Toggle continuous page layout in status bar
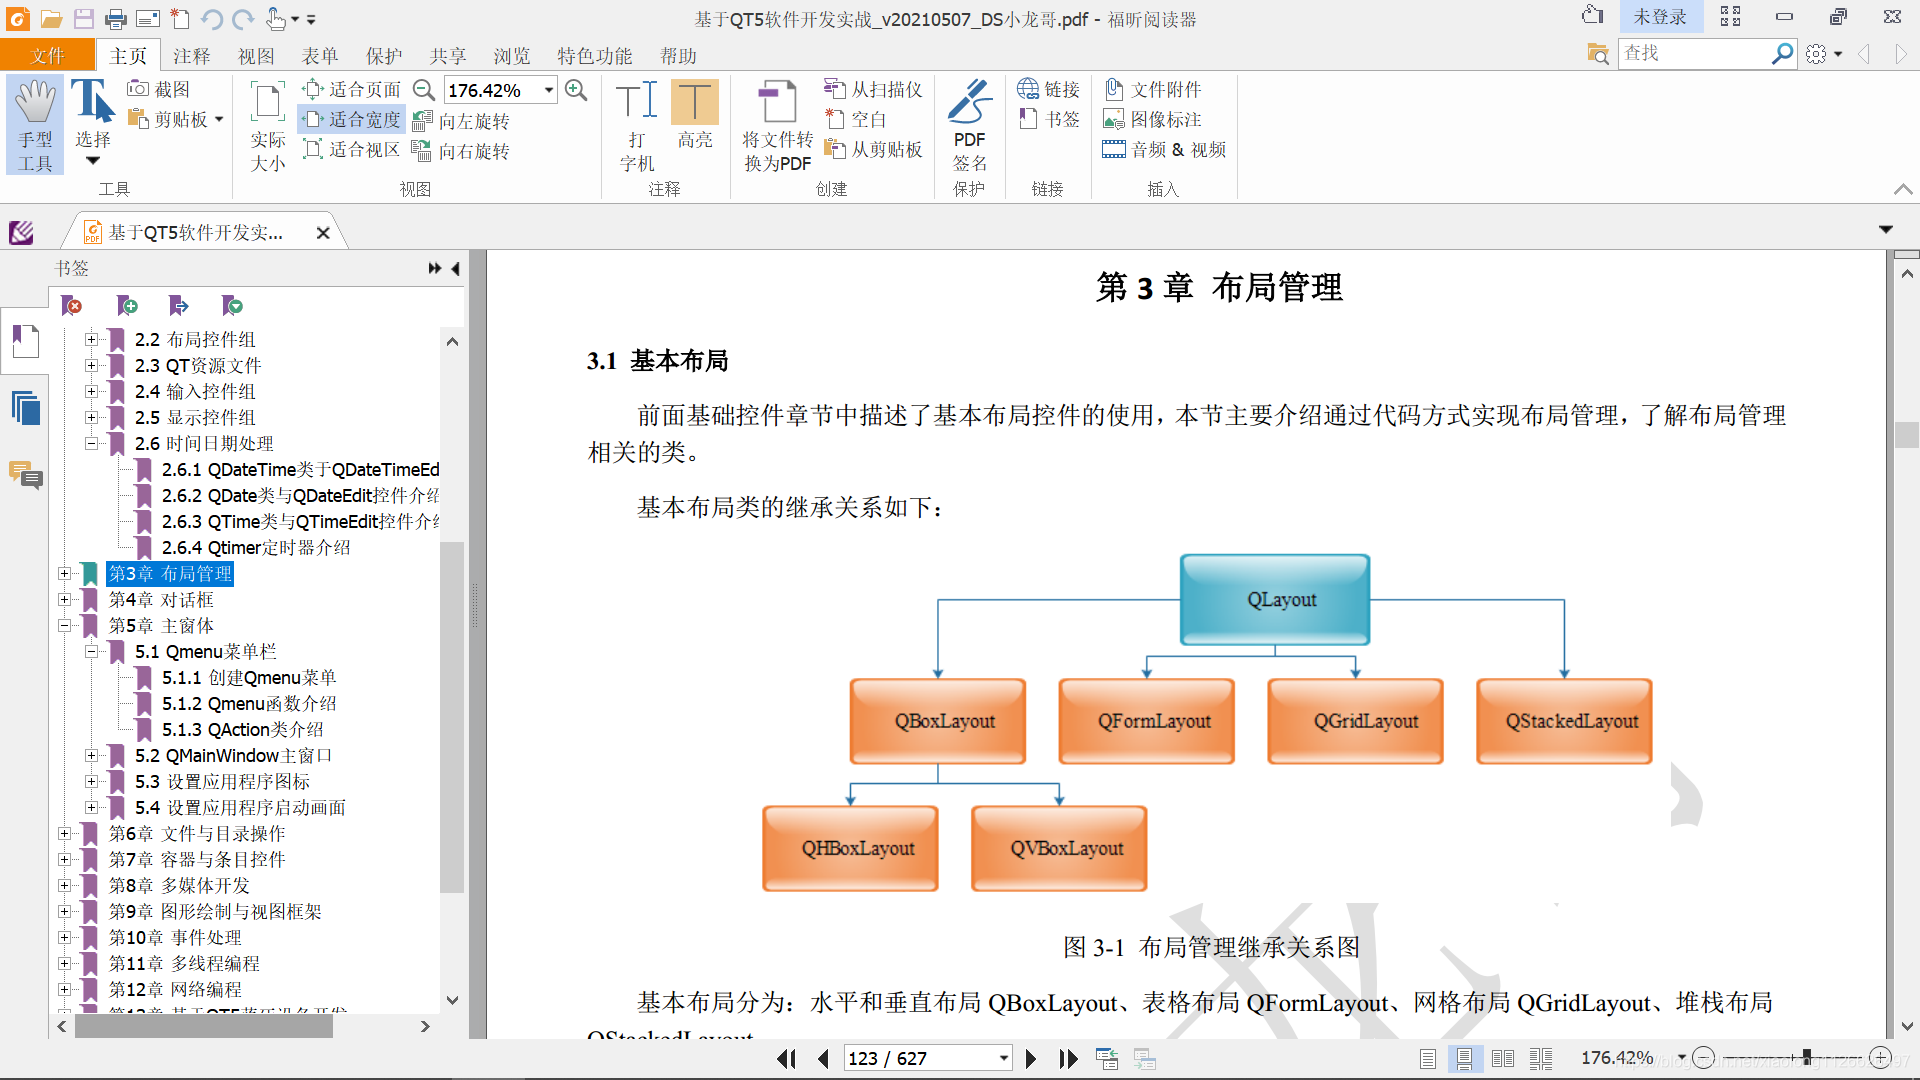 (x=1464, y=1058)
